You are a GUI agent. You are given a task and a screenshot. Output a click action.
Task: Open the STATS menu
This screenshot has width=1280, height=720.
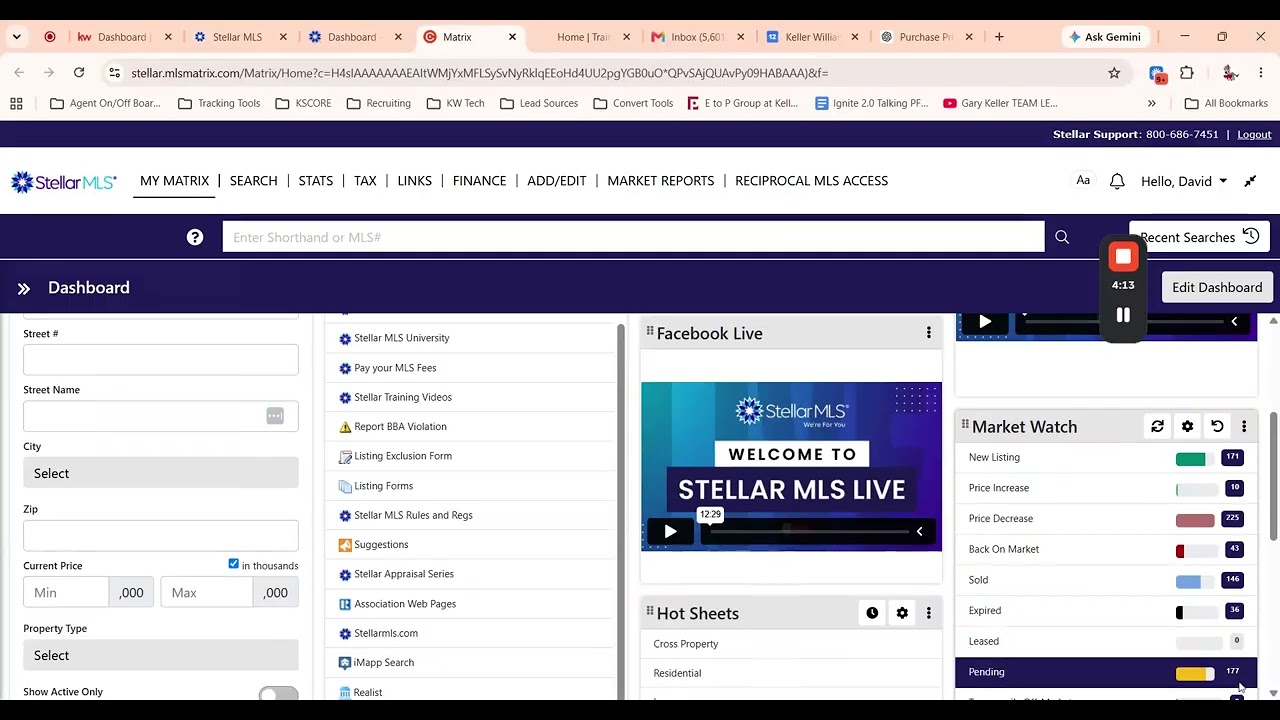click(315, 181)
